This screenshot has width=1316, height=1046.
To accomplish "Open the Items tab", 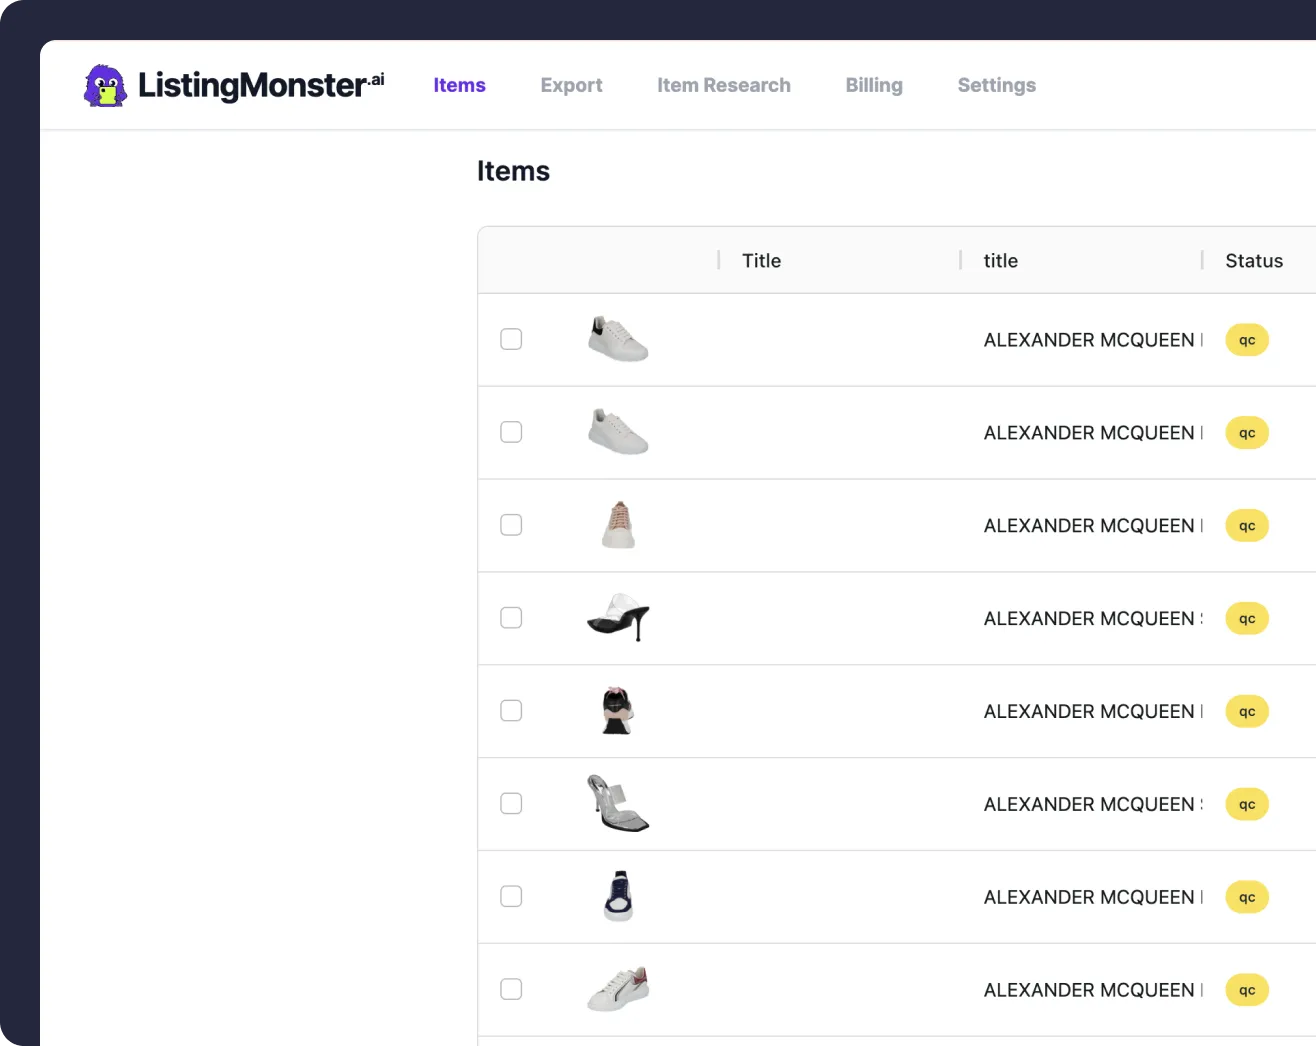I will [459, 85].
